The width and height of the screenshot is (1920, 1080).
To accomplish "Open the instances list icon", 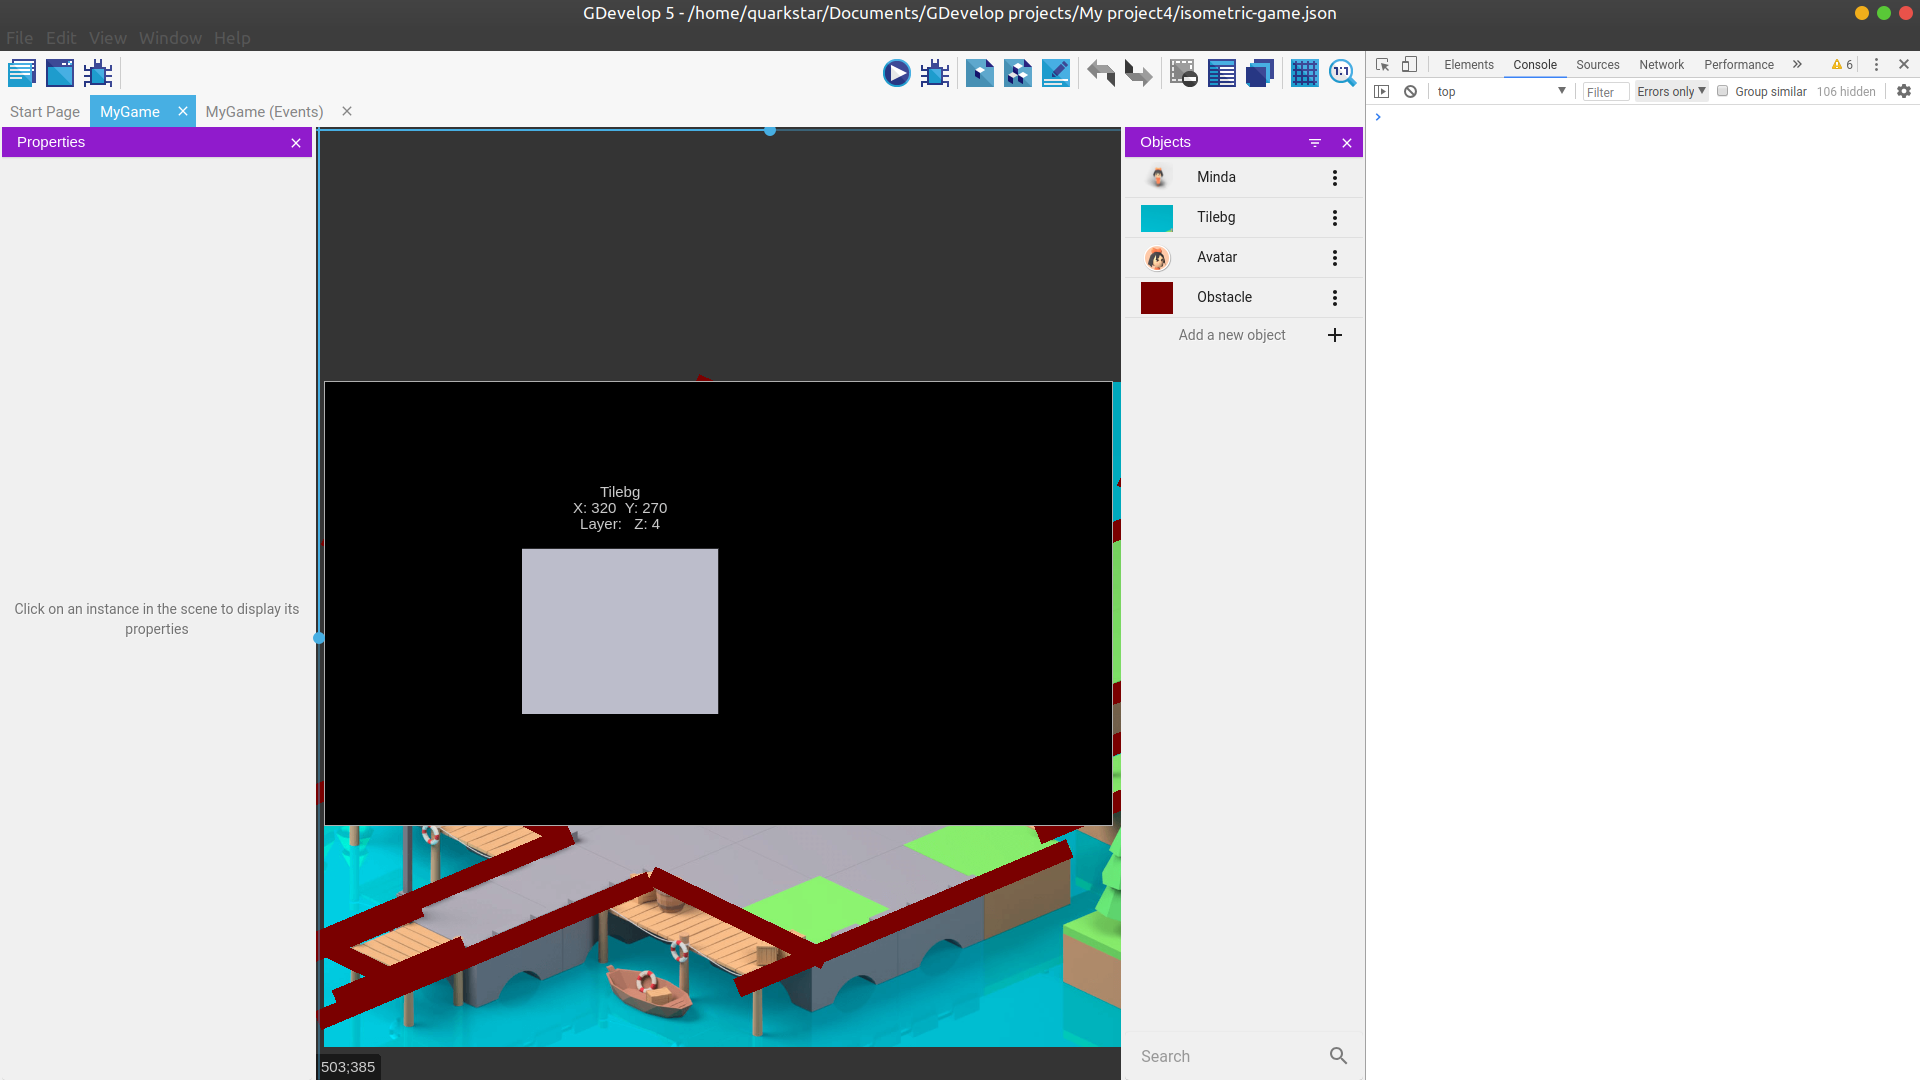I will click(1222, 73).
